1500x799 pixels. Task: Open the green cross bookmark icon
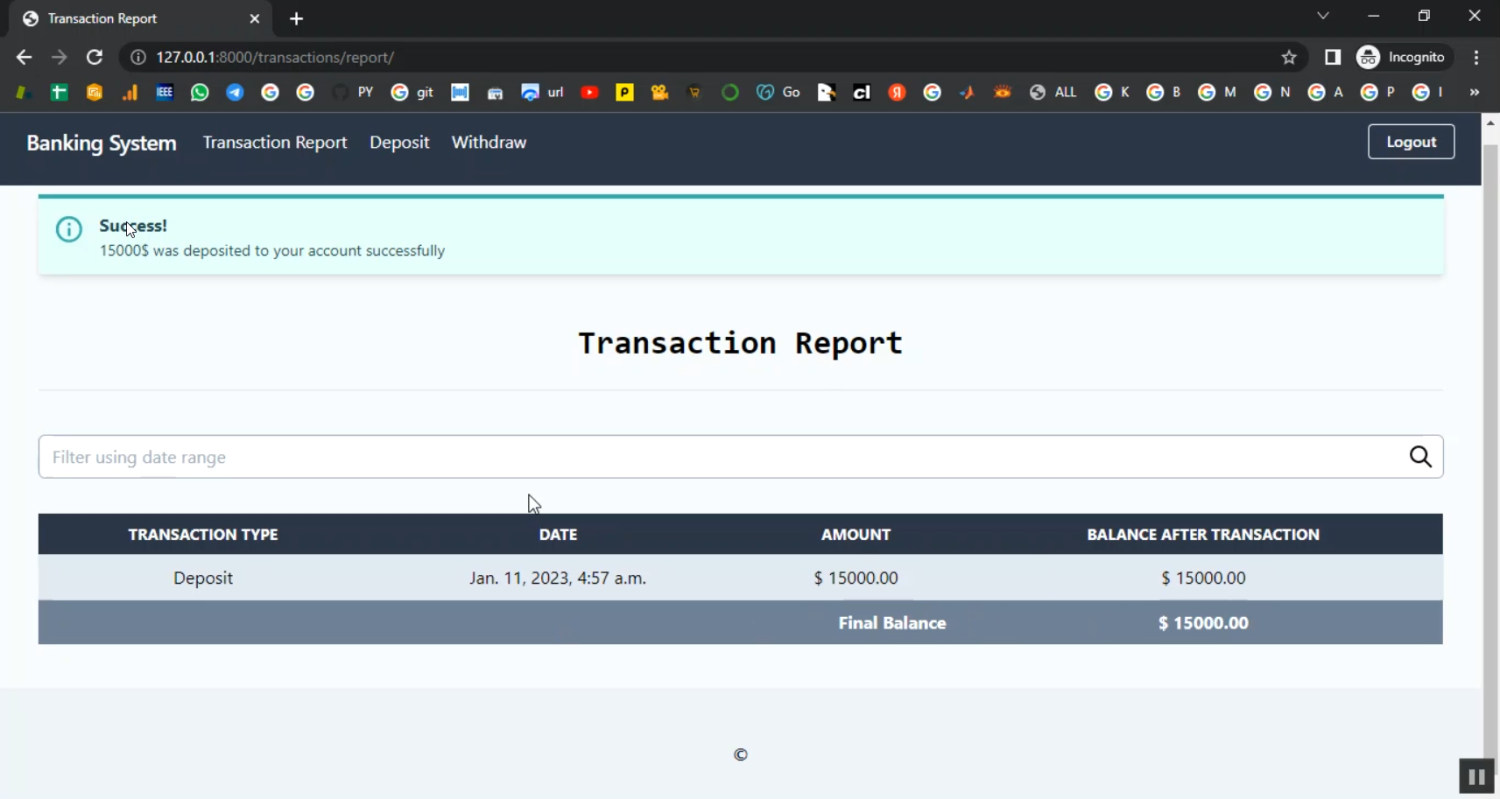pyautogui.click(x=59, y=92)
